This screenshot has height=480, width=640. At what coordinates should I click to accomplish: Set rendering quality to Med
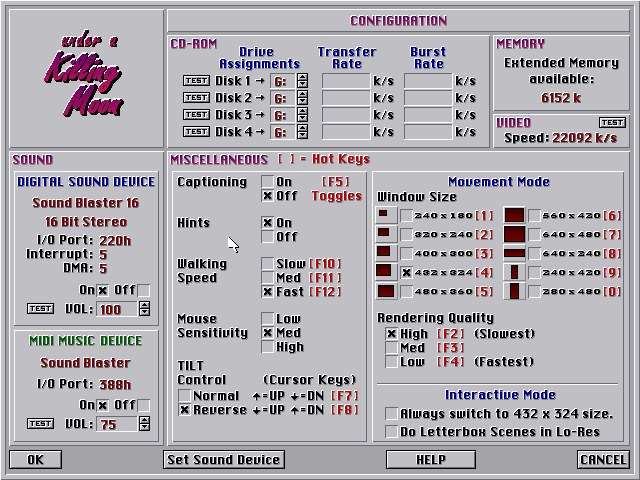click(391, 348)
